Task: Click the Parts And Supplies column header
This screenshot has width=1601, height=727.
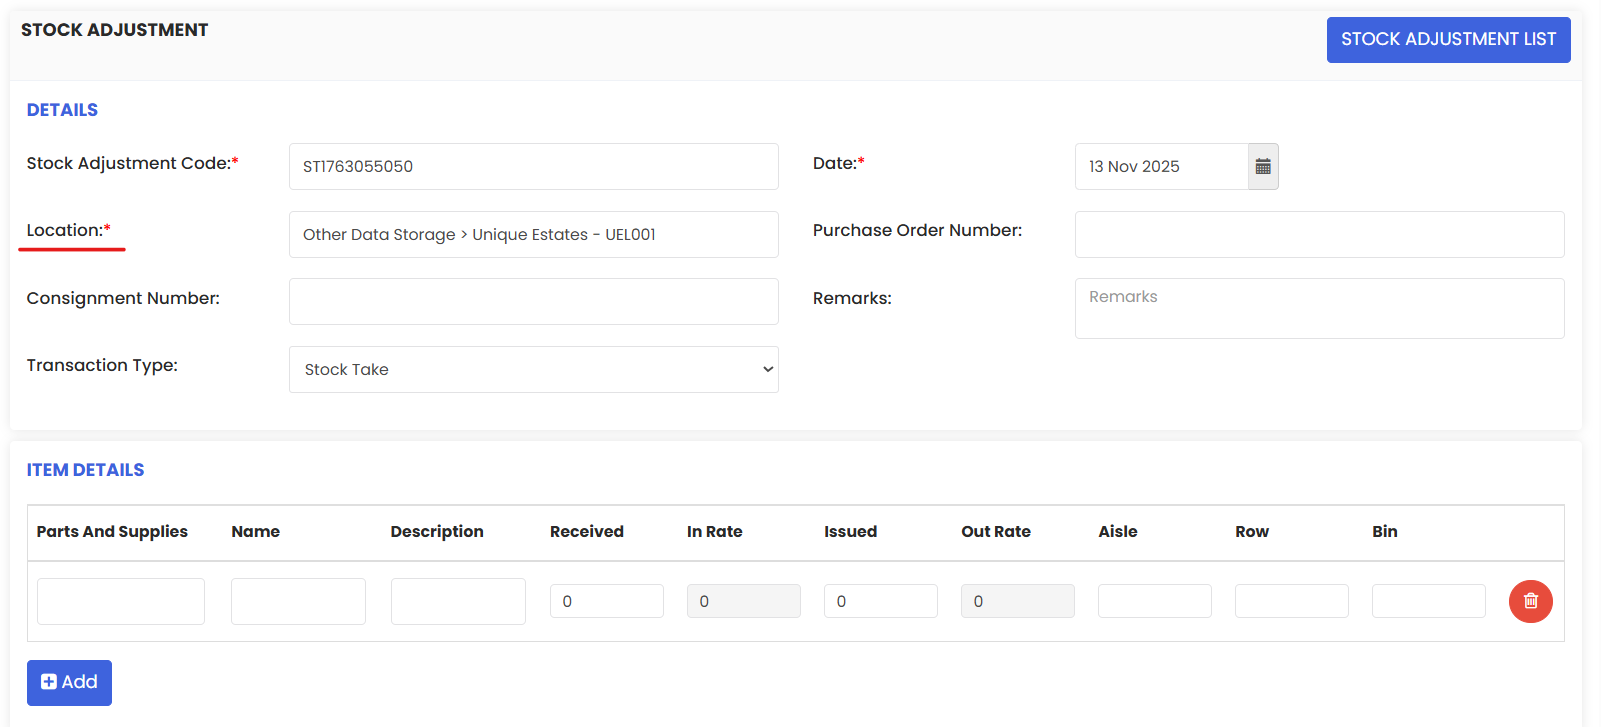Action: (x=112, y=532)
